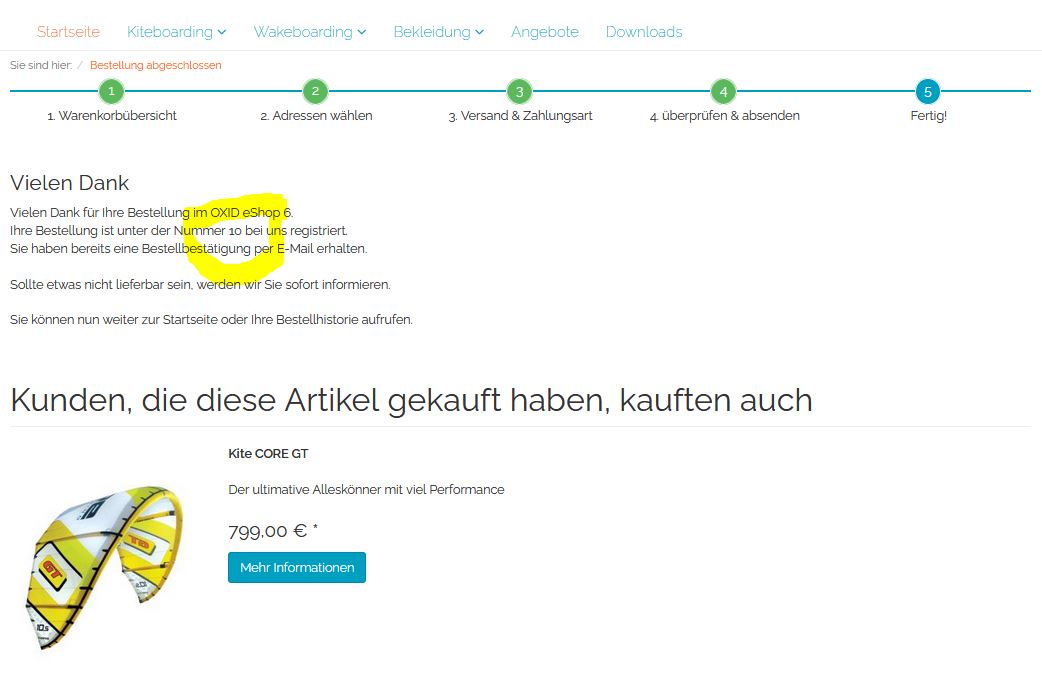Expand the Bekleidung dropdown menu

[438, 32]
